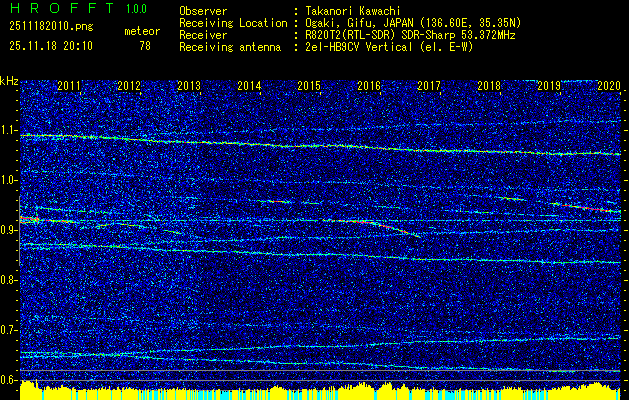Click the 0.9 frequency axis label
The height and width of the screenshot is (400, 629).
tap(9, 230)
